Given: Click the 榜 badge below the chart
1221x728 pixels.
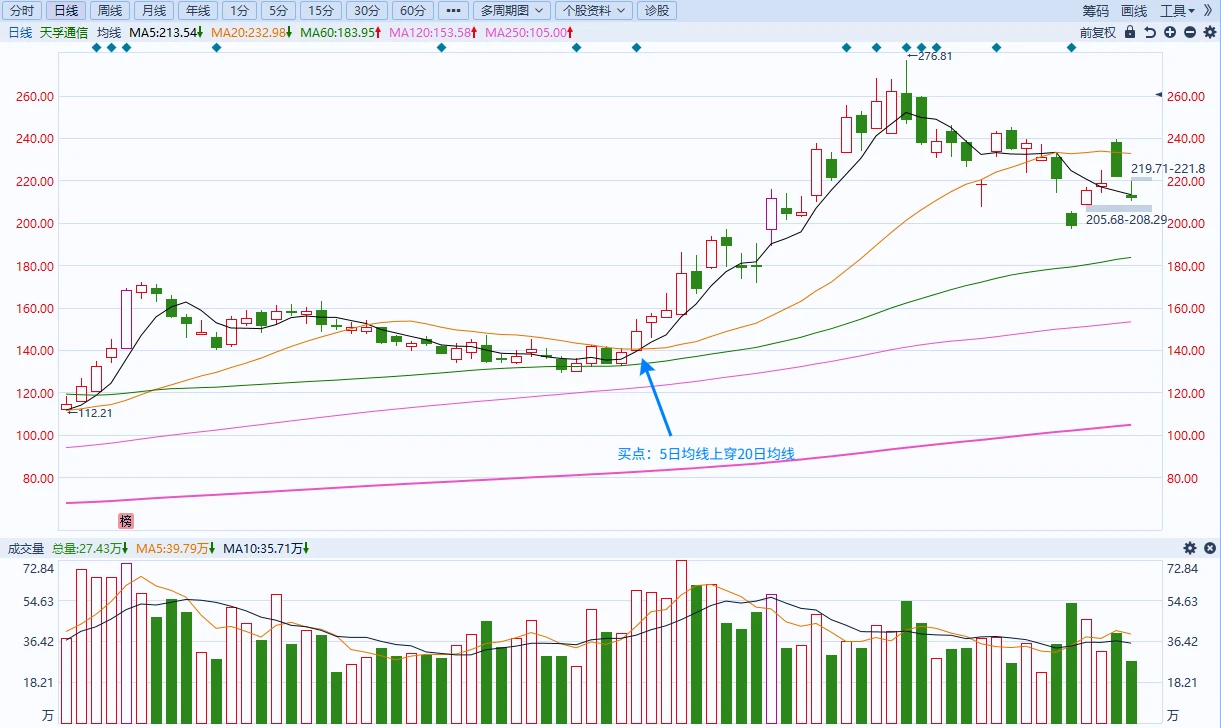Looking at the screenshot, I should click(125, 521).
